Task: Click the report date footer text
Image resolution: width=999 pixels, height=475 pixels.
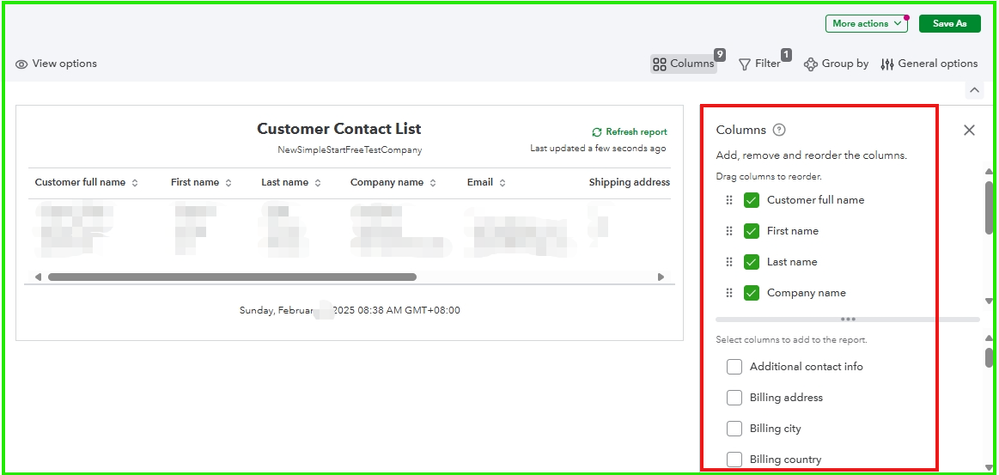Action: pos(350,311)
